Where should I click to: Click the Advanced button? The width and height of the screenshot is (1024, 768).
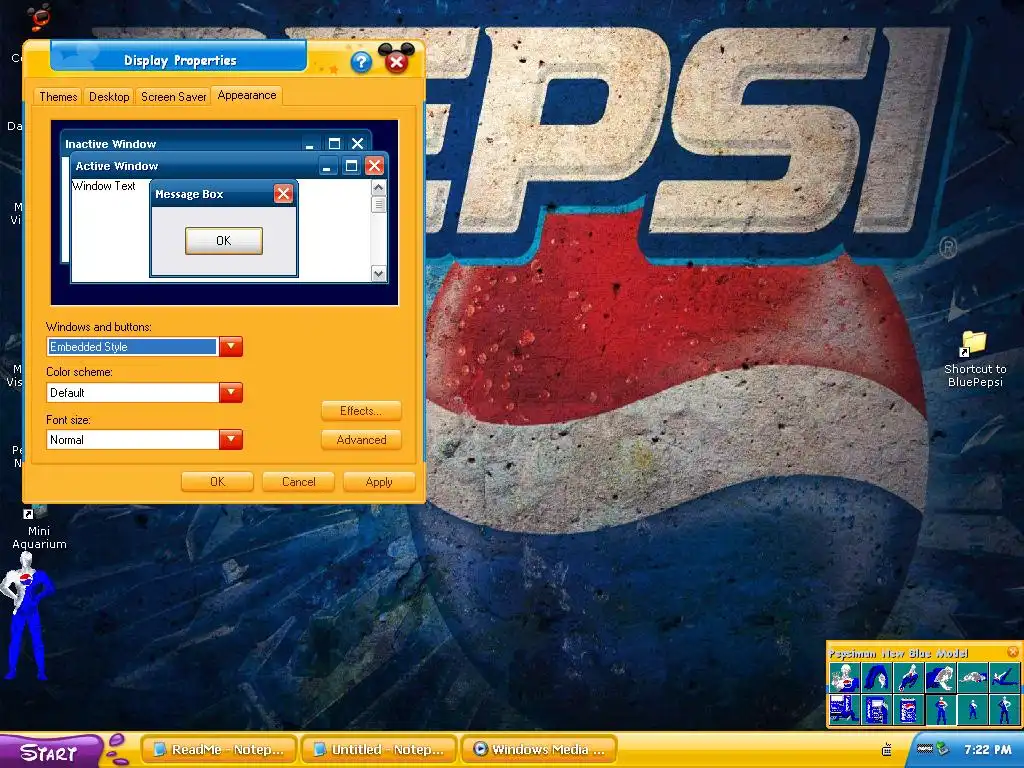coord(361,440)
